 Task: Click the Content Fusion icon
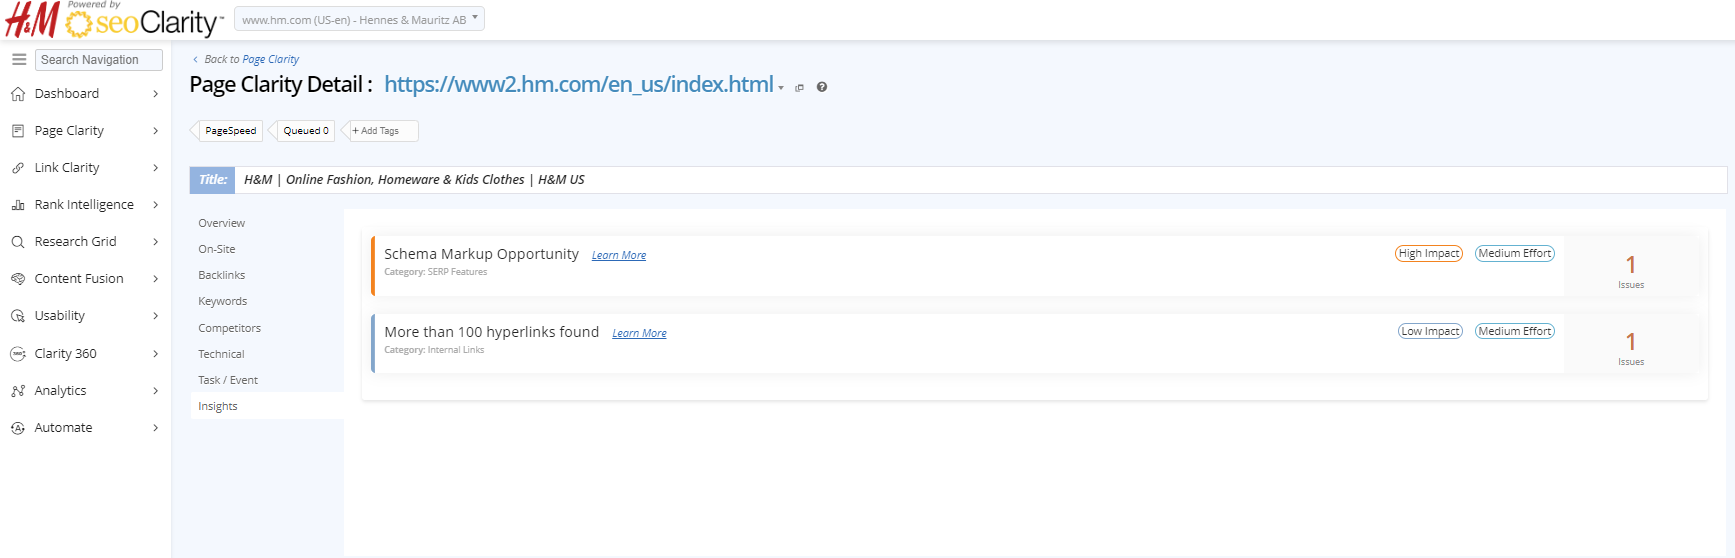click(x=18, y=279)
